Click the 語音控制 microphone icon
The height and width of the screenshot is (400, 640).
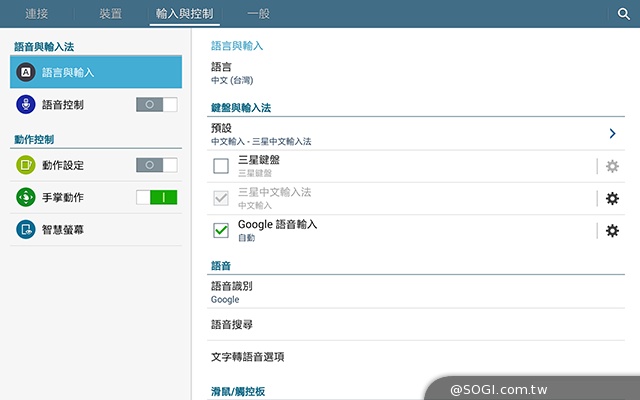pos(26,104)
